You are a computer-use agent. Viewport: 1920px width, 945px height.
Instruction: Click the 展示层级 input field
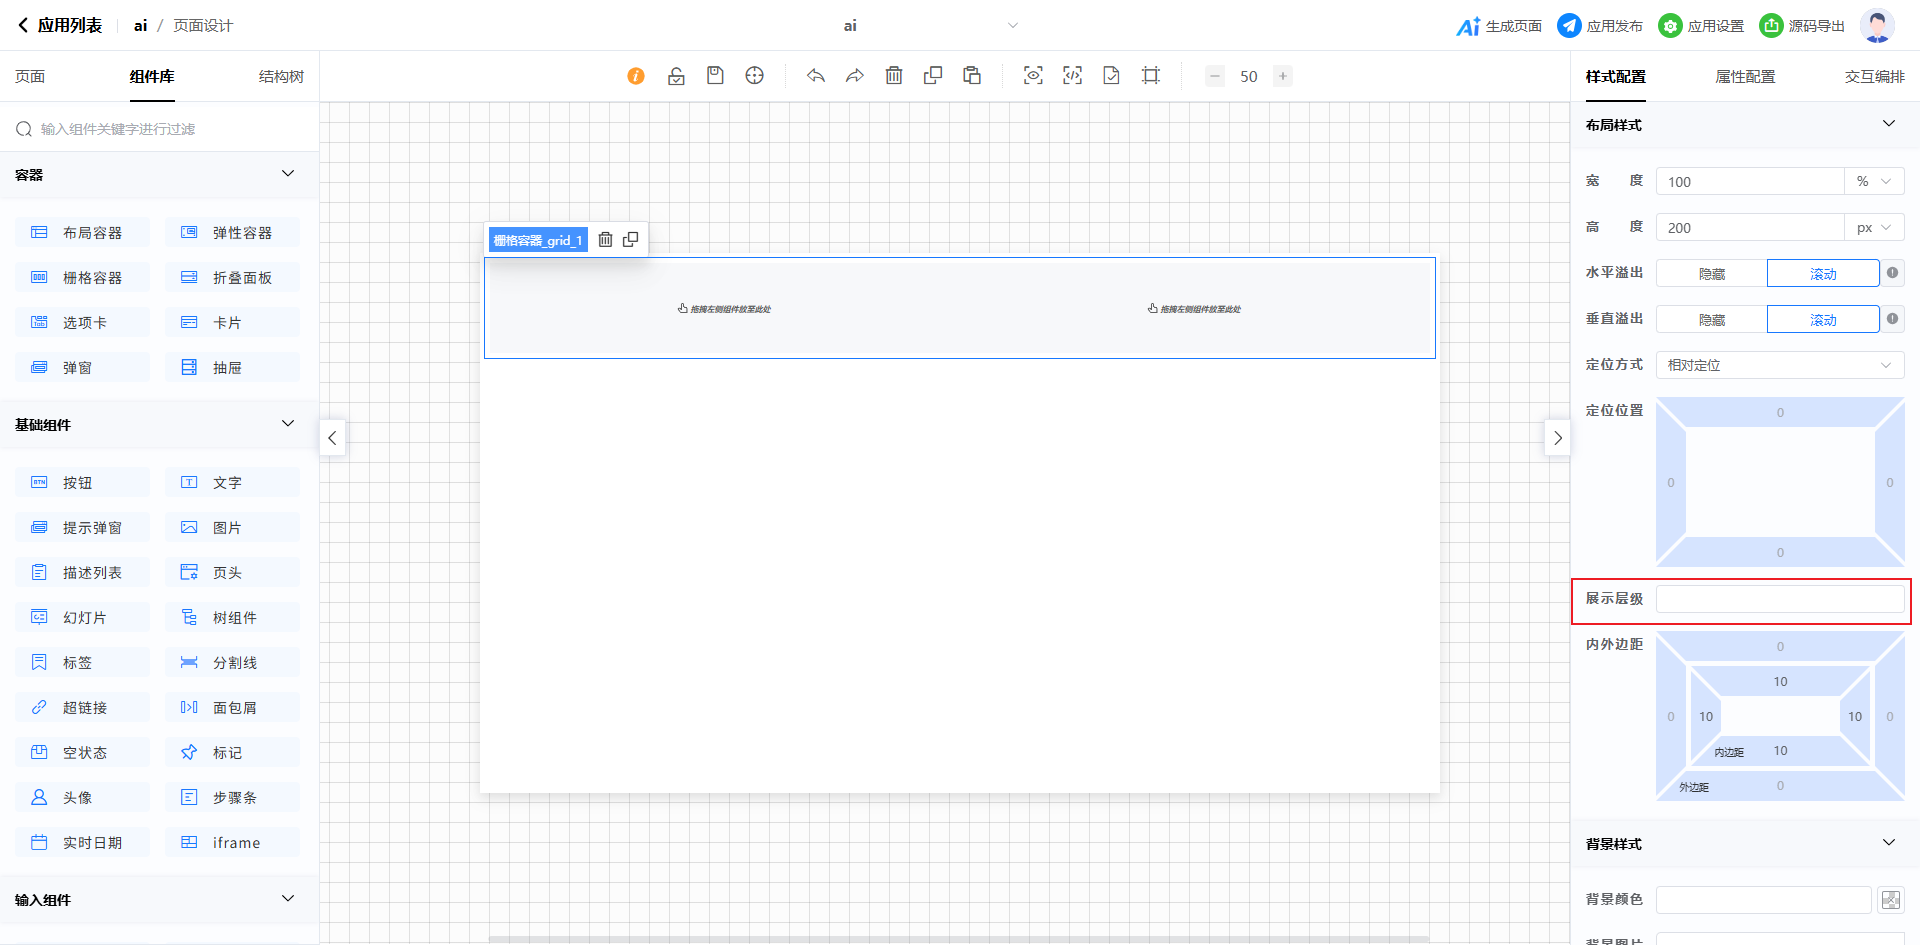click(x=1779, y=599)
